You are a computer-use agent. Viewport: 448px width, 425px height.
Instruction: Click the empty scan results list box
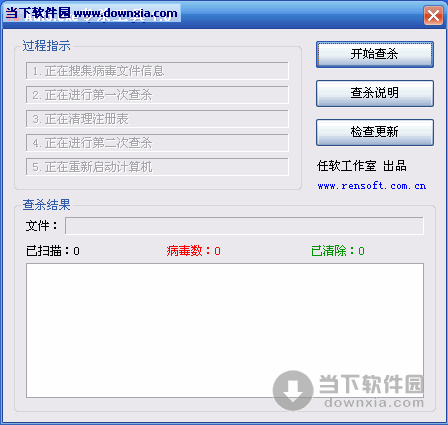coord(225,330)
